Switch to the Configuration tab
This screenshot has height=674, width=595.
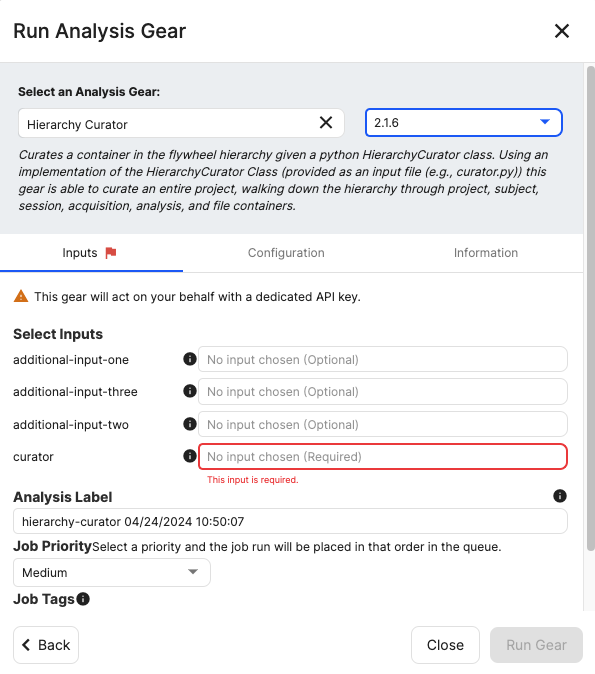click(x=286, y=253)
